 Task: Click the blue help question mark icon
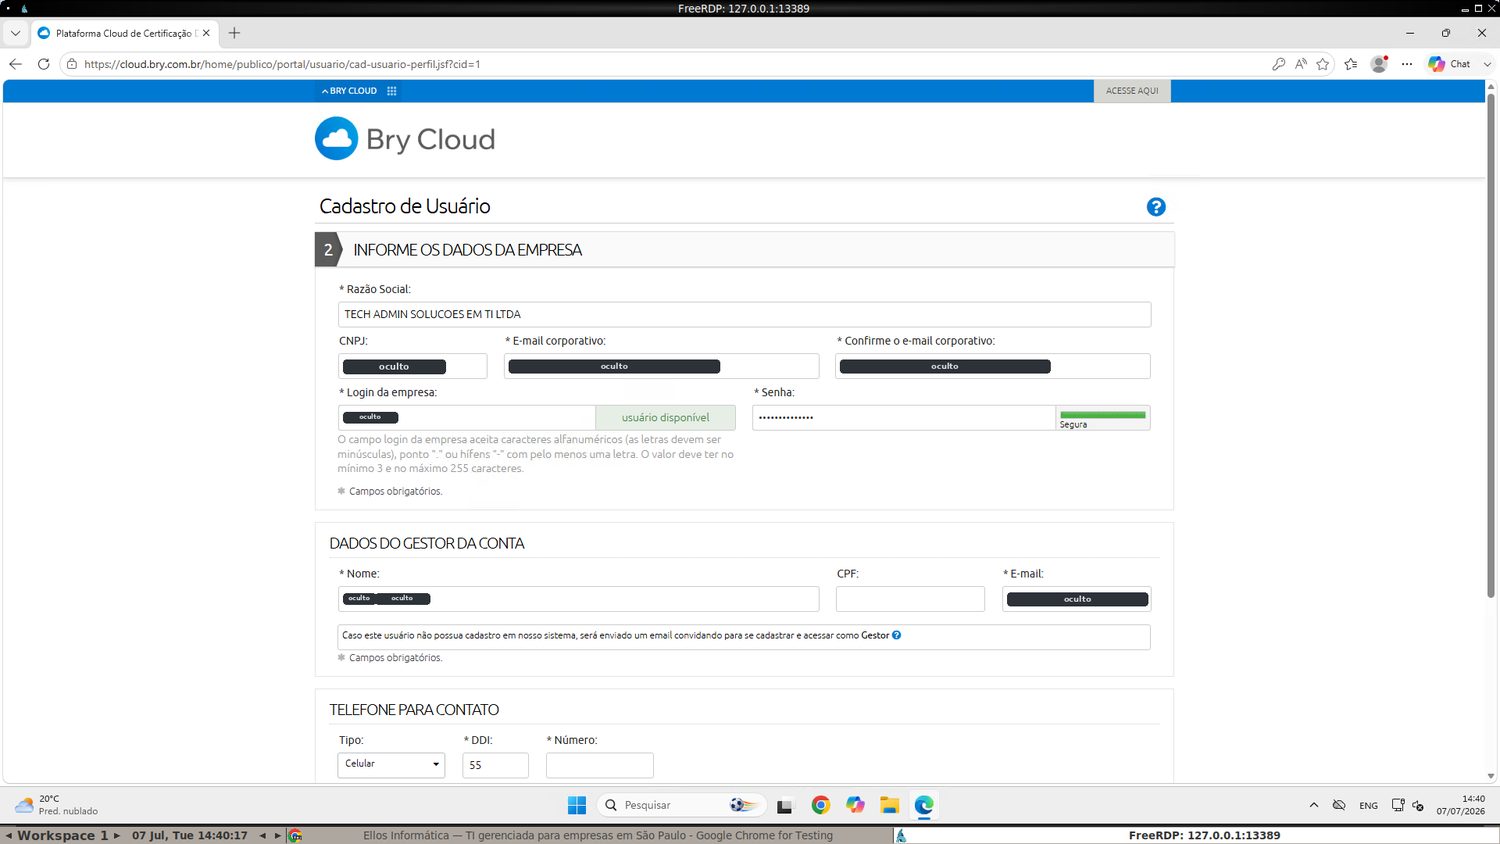pyautogui.click(x=1156, y=207)
